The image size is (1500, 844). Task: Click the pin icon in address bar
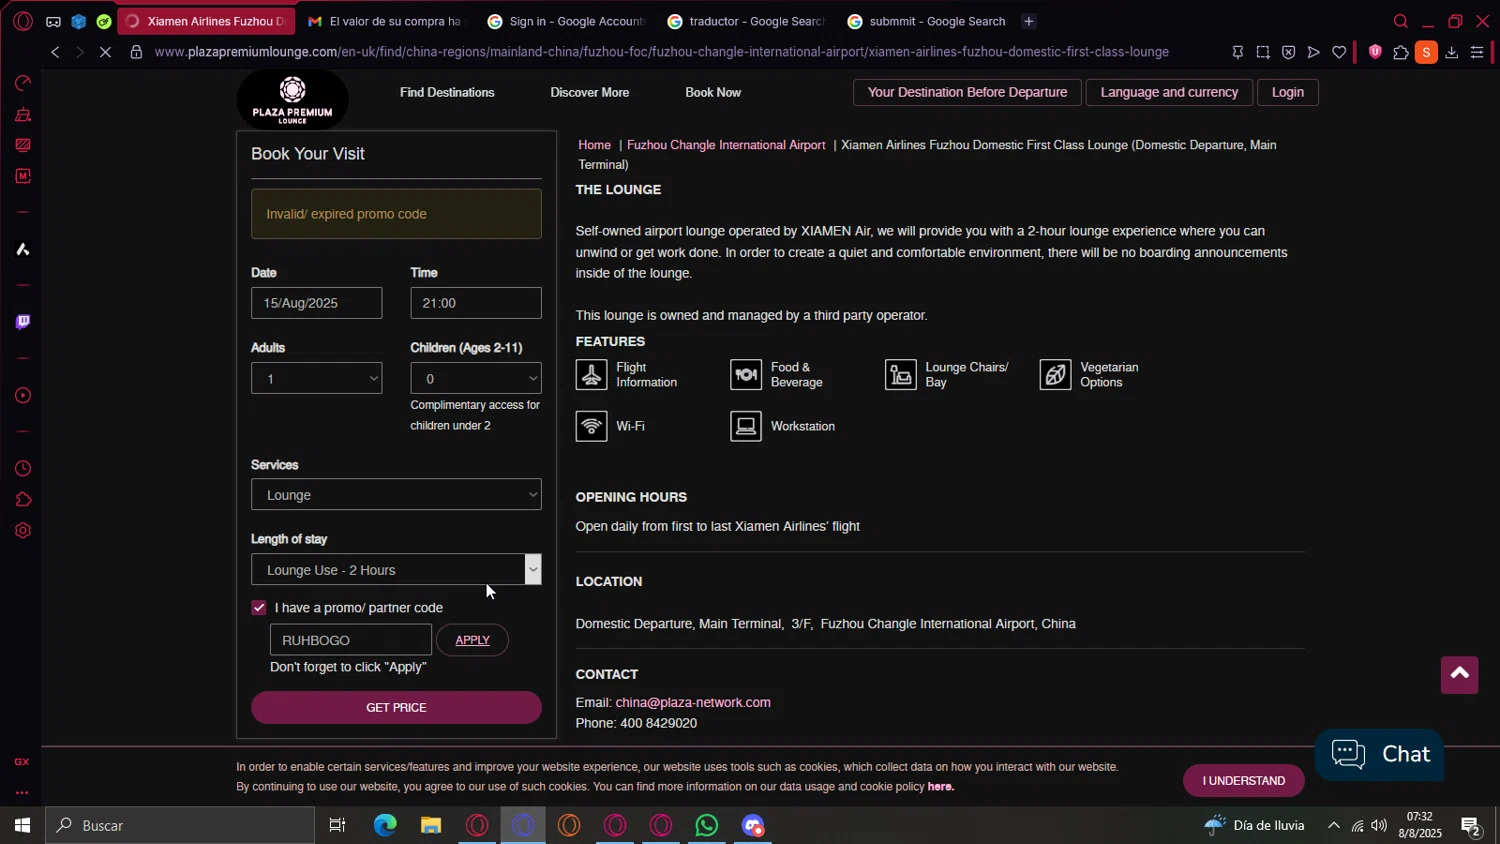[x=1237, y=52]
